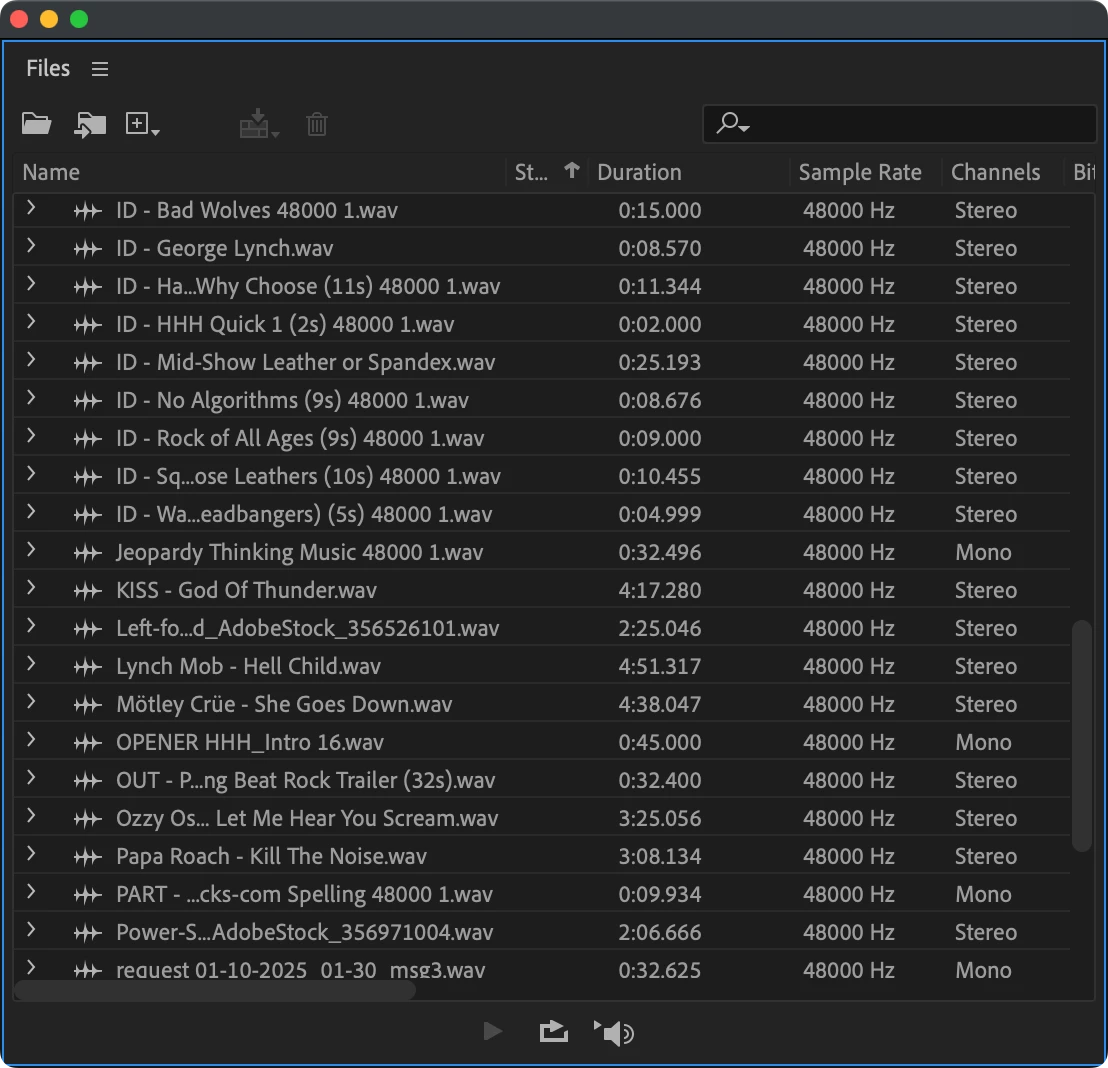1108x1068 pixels.
Task: Expand KISS - God Of Thunder.wav row
Action: pos(30,588)
